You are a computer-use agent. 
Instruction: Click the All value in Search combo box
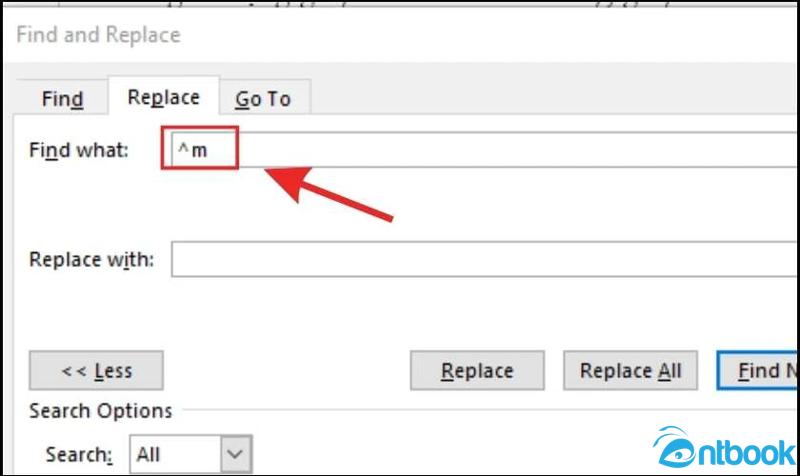pyautogui.click(x=148, y=454)
